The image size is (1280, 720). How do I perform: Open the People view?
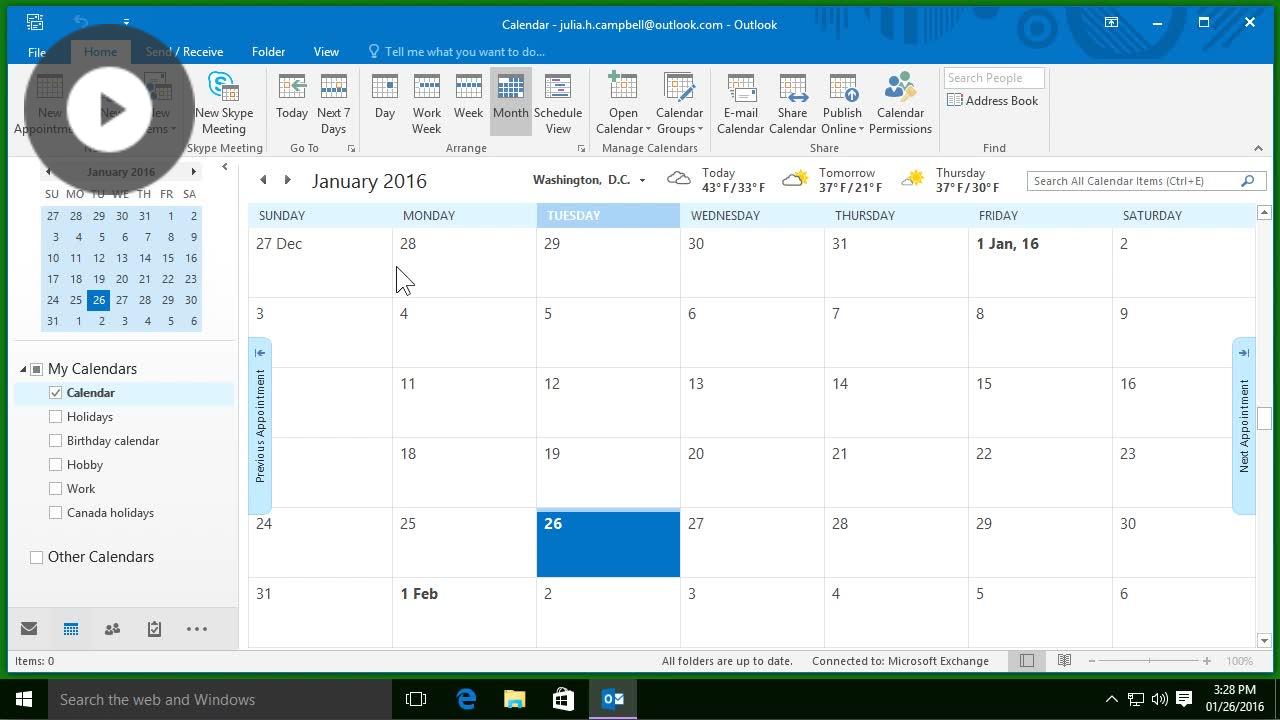coord(112,628)
